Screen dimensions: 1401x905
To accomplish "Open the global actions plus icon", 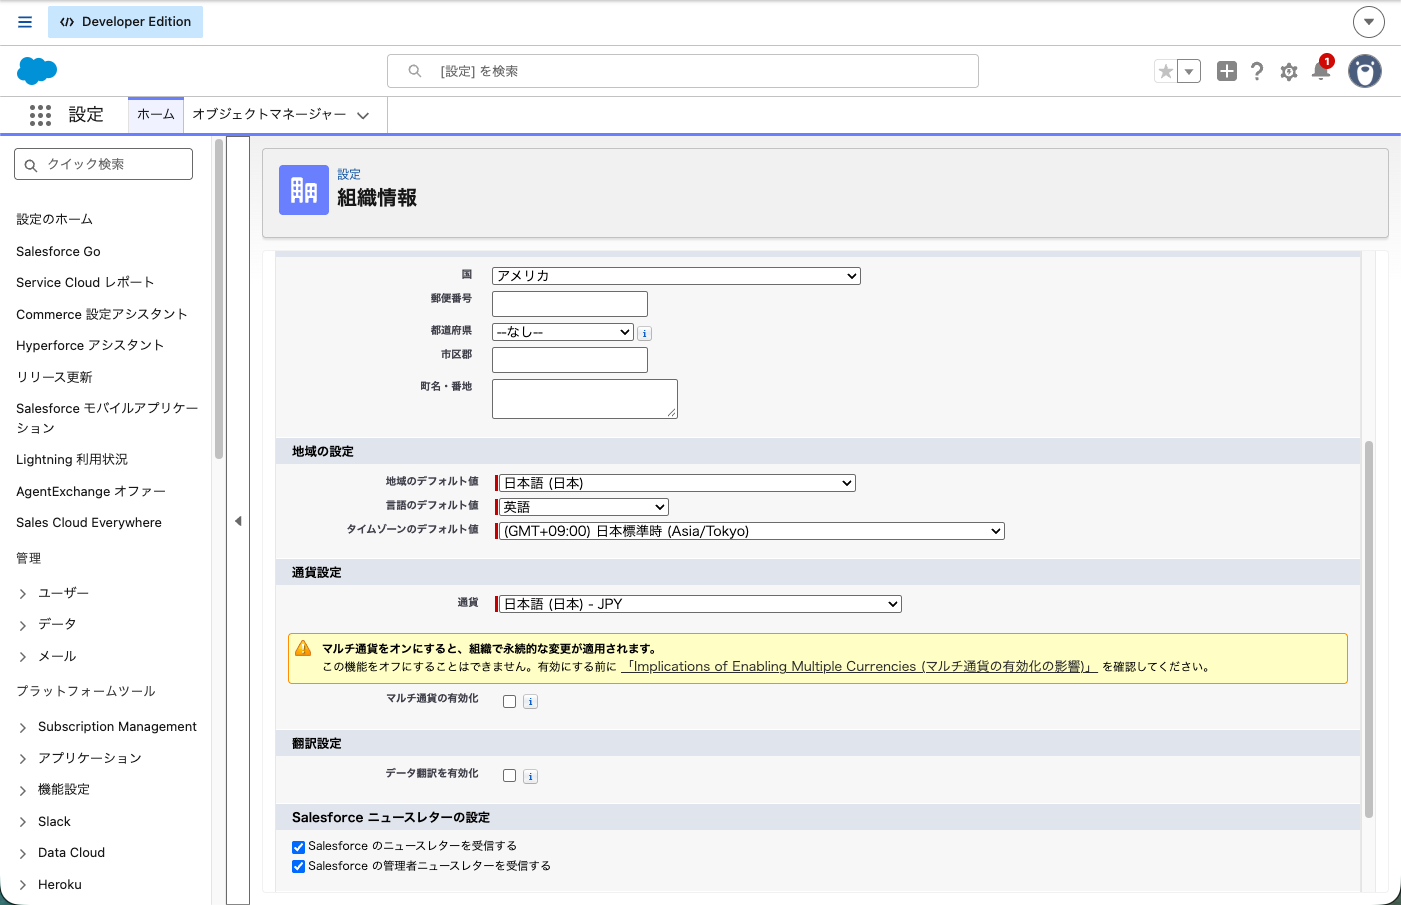I will (x=1227, y=71).
